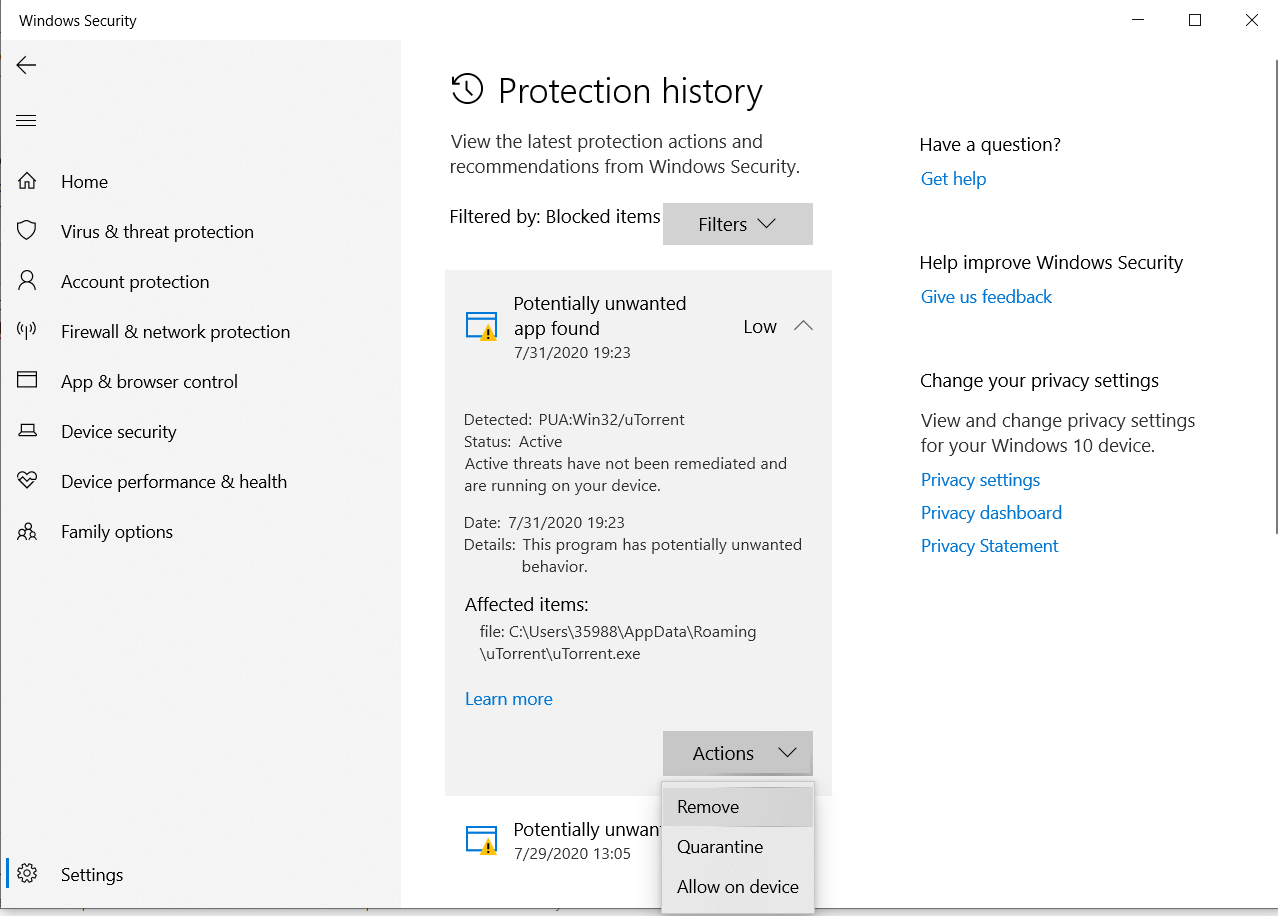Open Virus & threat protection

pos(157,231)
